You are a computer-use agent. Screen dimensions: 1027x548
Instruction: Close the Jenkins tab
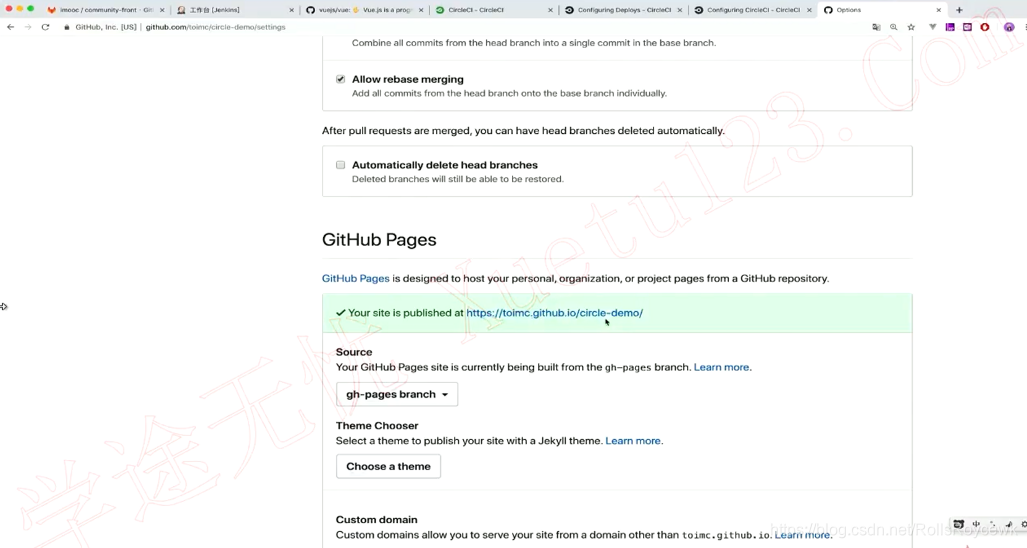(x=291, y=10)
